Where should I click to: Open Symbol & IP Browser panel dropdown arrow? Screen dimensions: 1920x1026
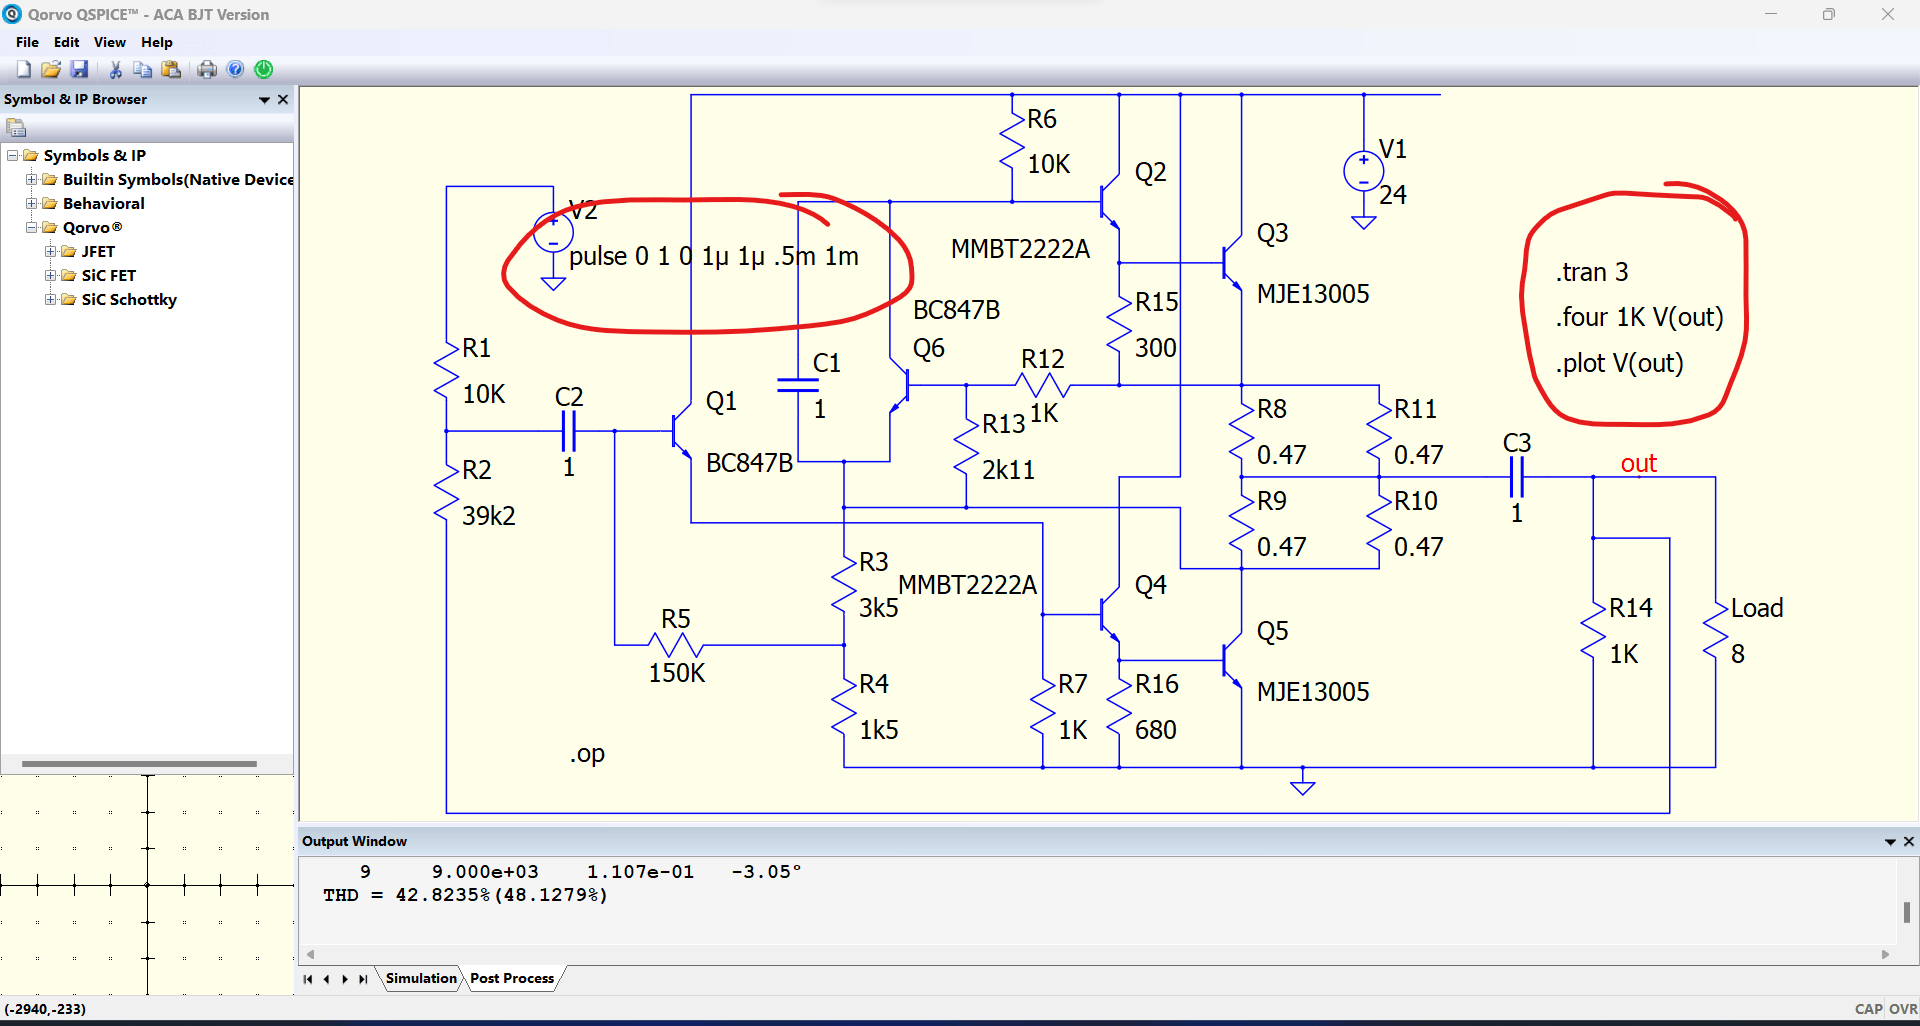[x=264, y=100]
